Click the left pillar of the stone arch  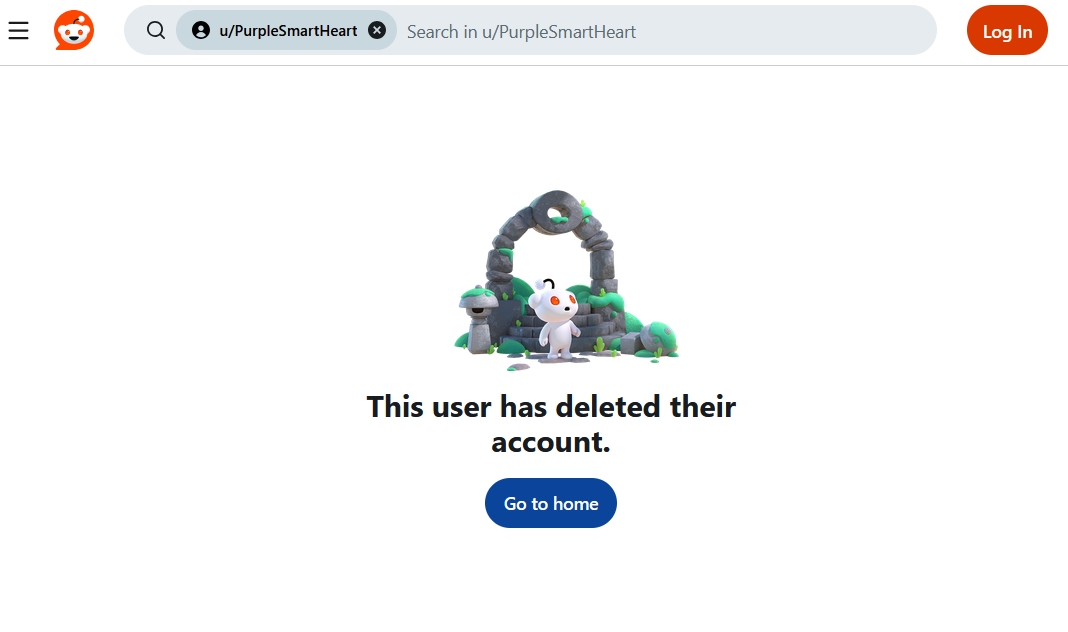point(501,268)
